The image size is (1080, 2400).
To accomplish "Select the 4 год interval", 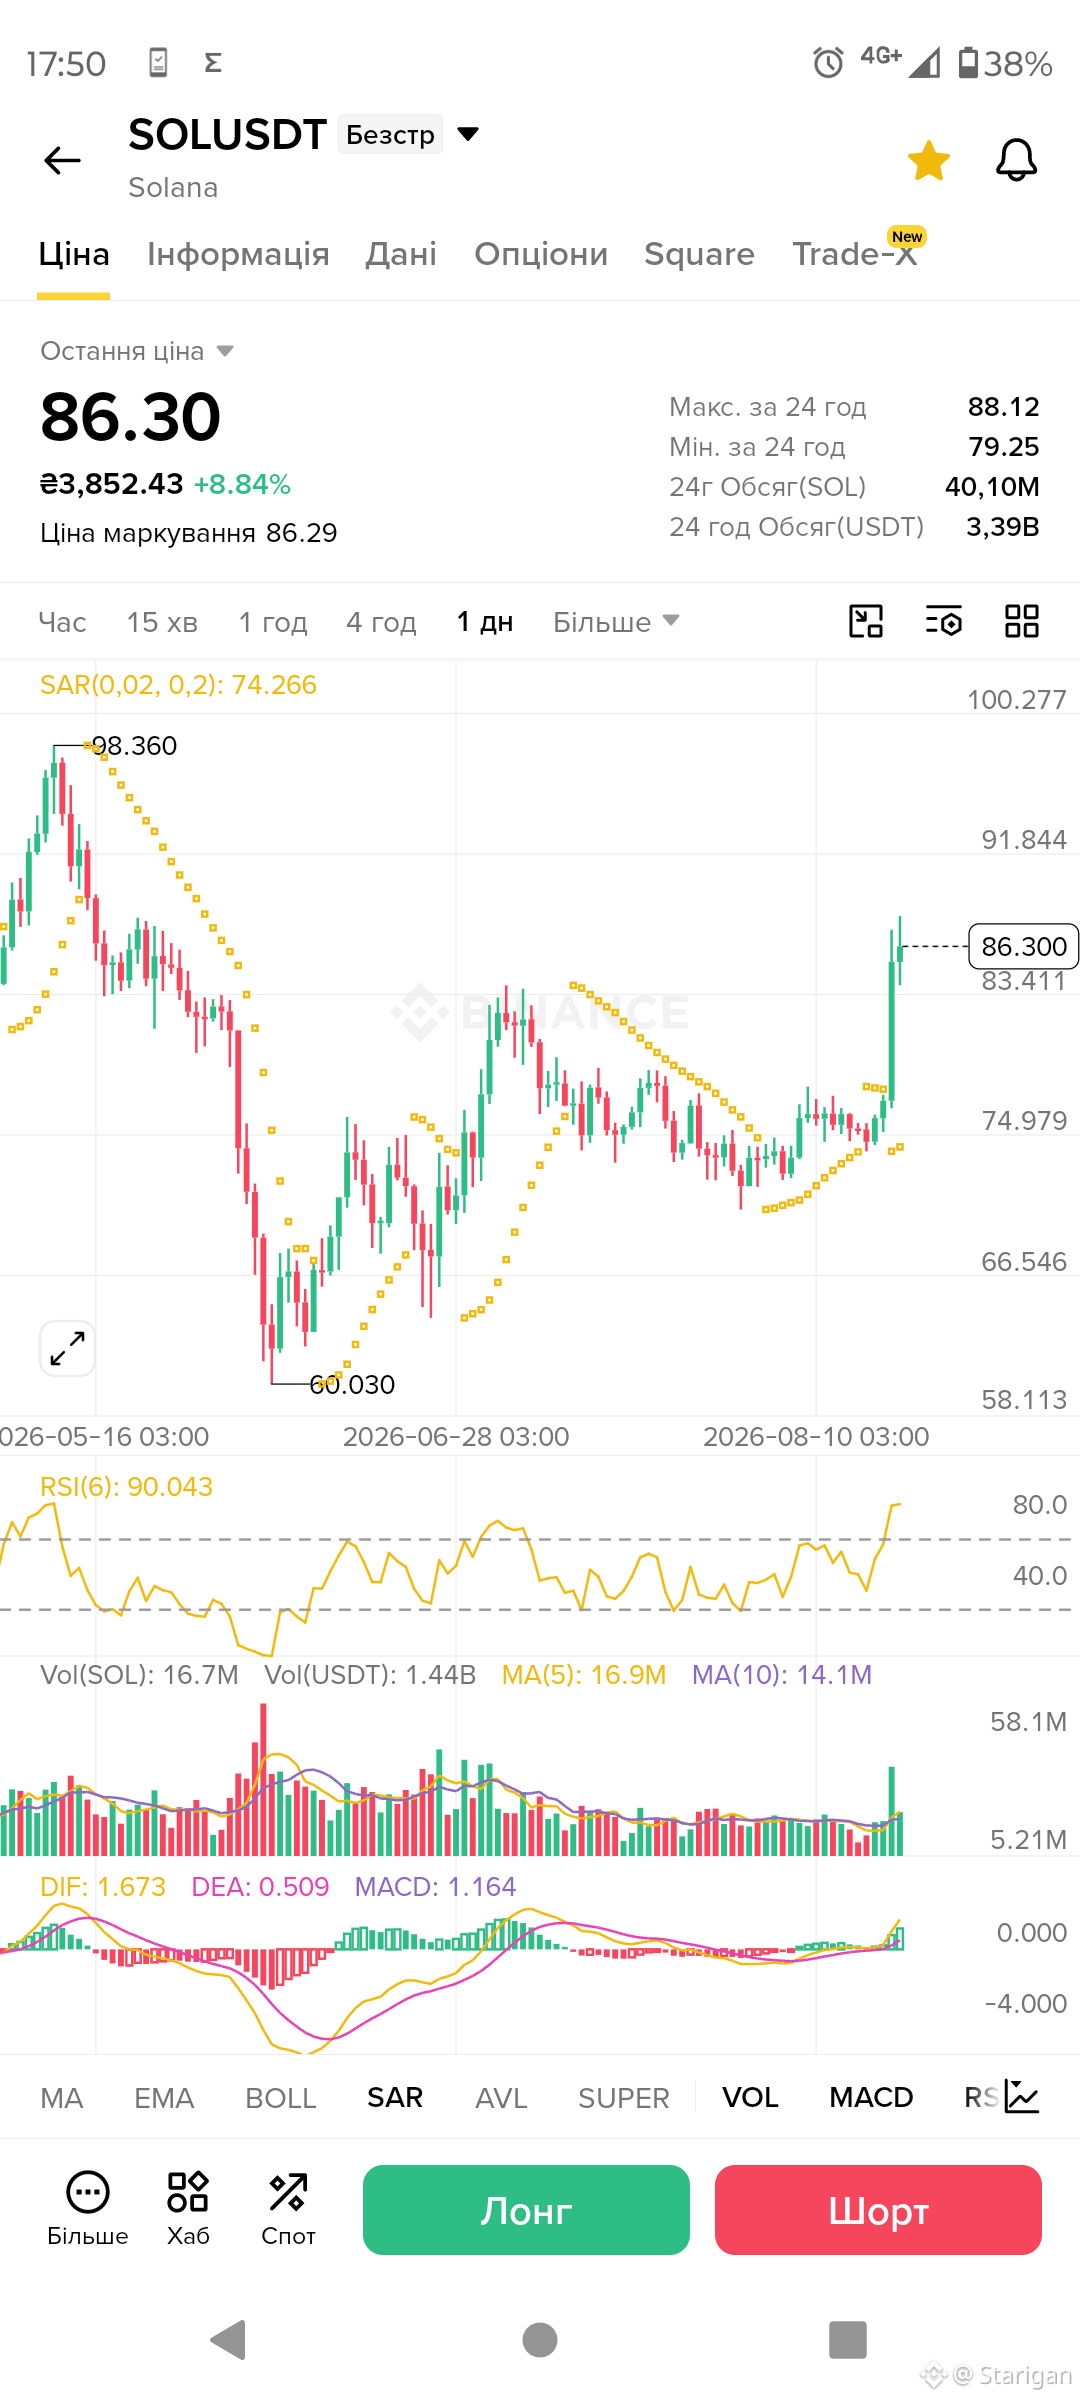I will 381,622.
